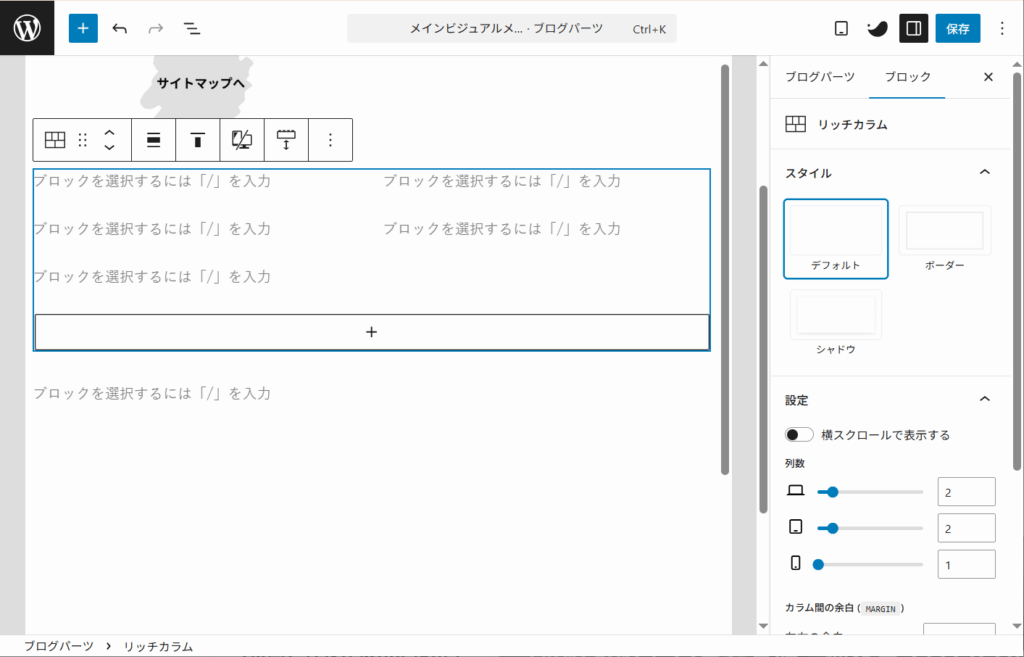The width and height of the screenshot is (1024, 657).
Task: Open vertical alignment top option
Action: pos(198,140)
